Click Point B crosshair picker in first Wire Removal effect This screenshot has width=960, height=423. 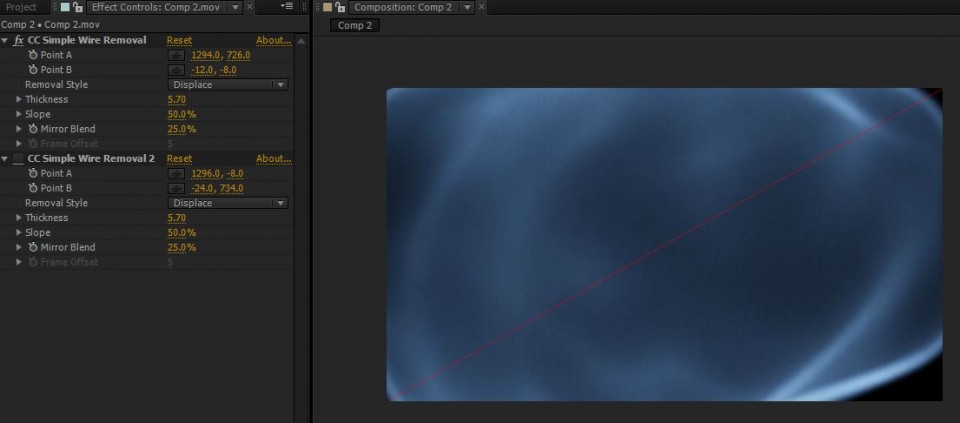tap(176, 70)
